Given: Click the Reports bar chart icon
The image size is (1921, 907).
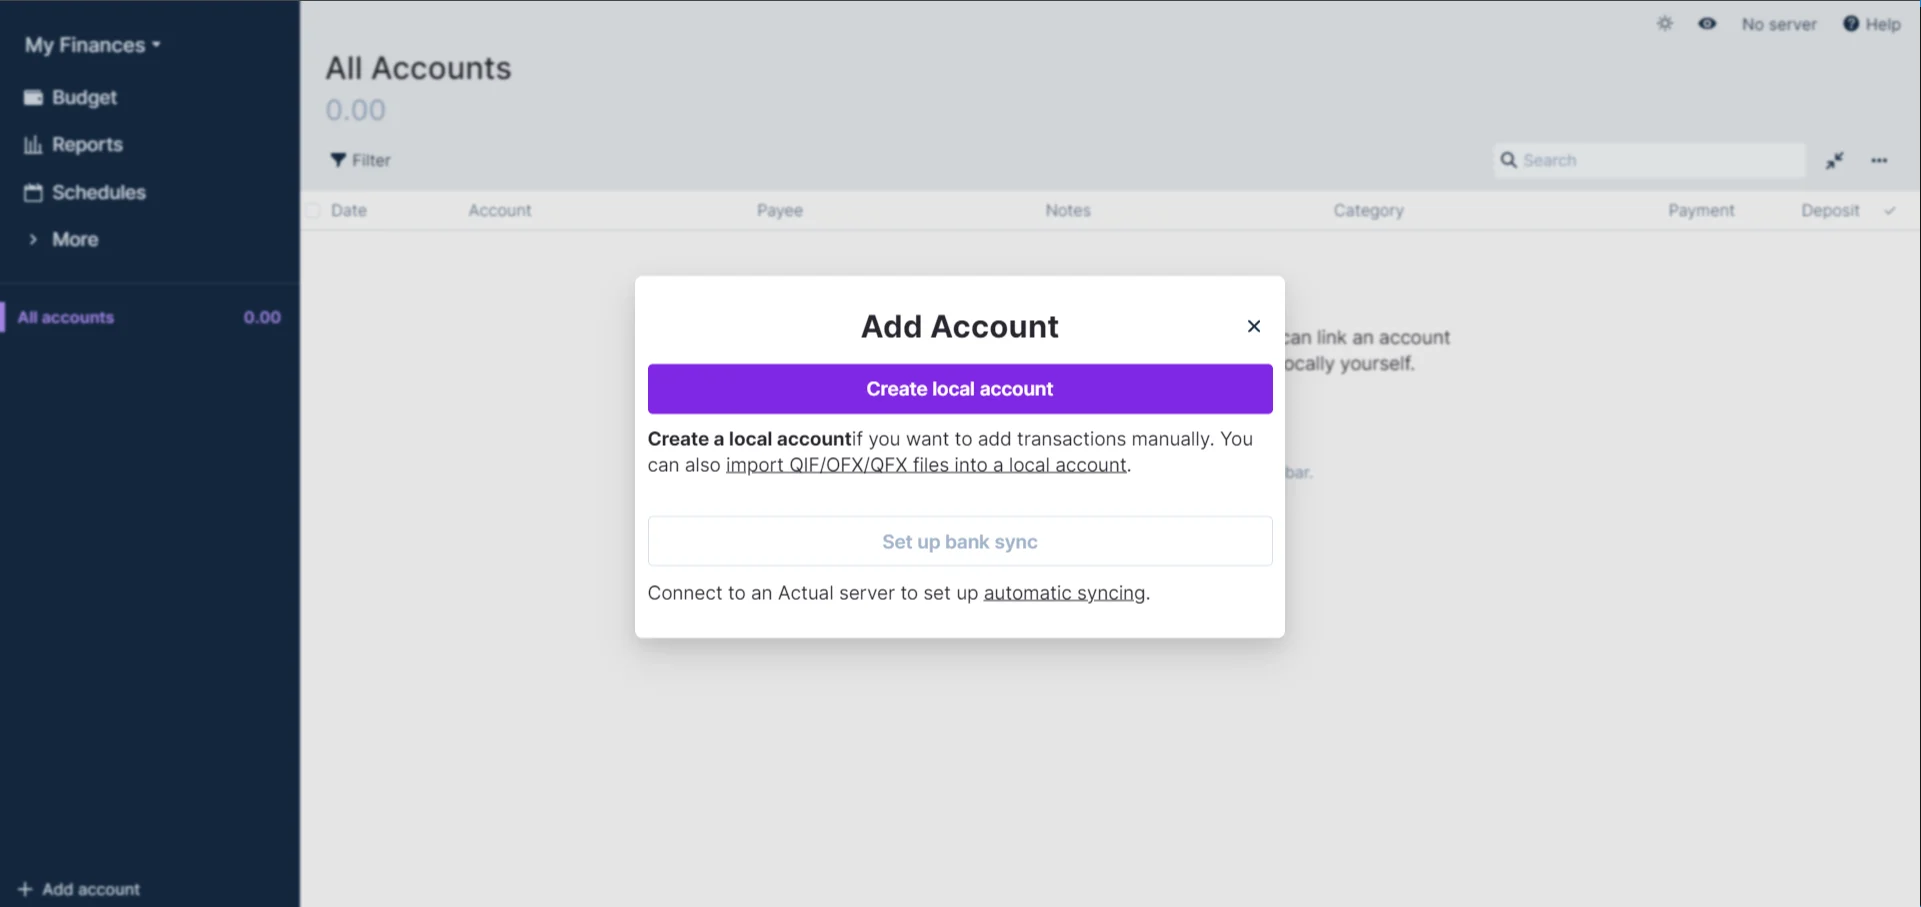Looking at the screenshot, I should [x=33, y=145].
